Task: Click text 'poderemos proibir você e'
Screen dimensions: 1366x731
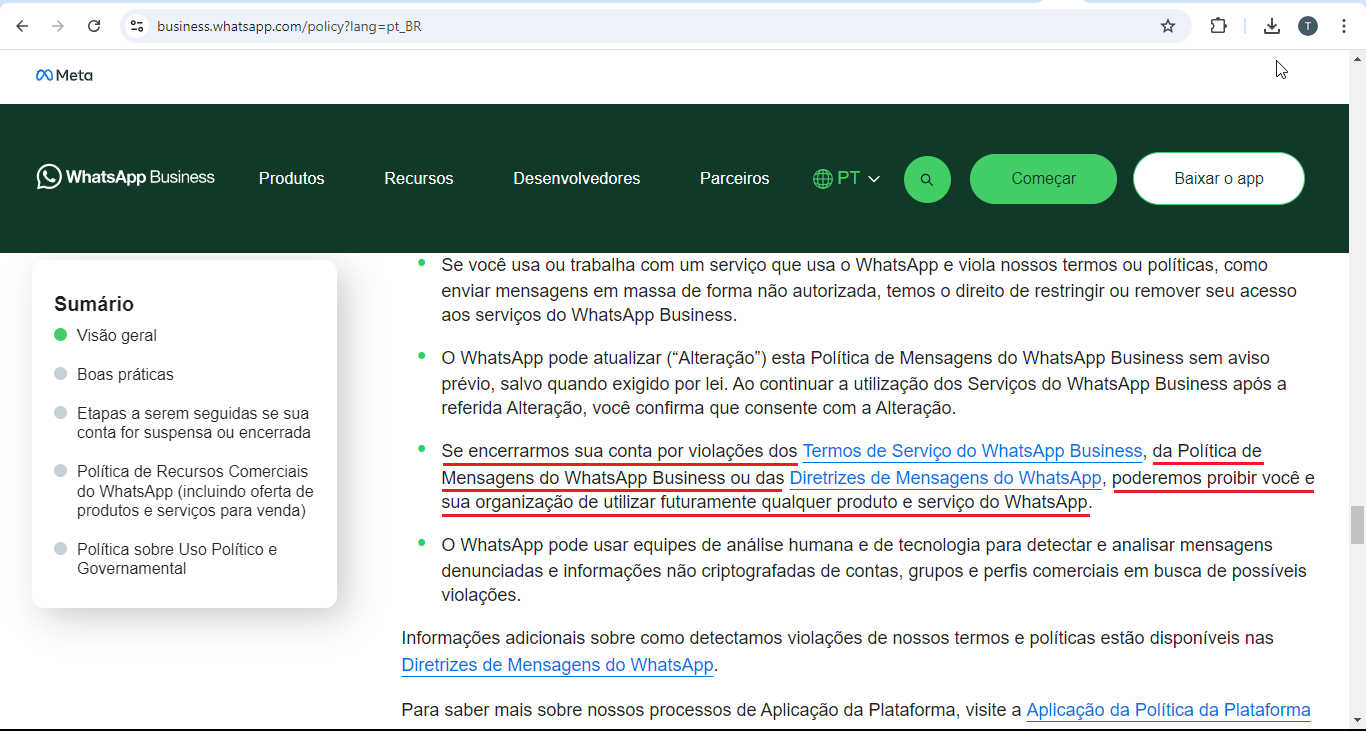Action: click(x=1213, y=478)
